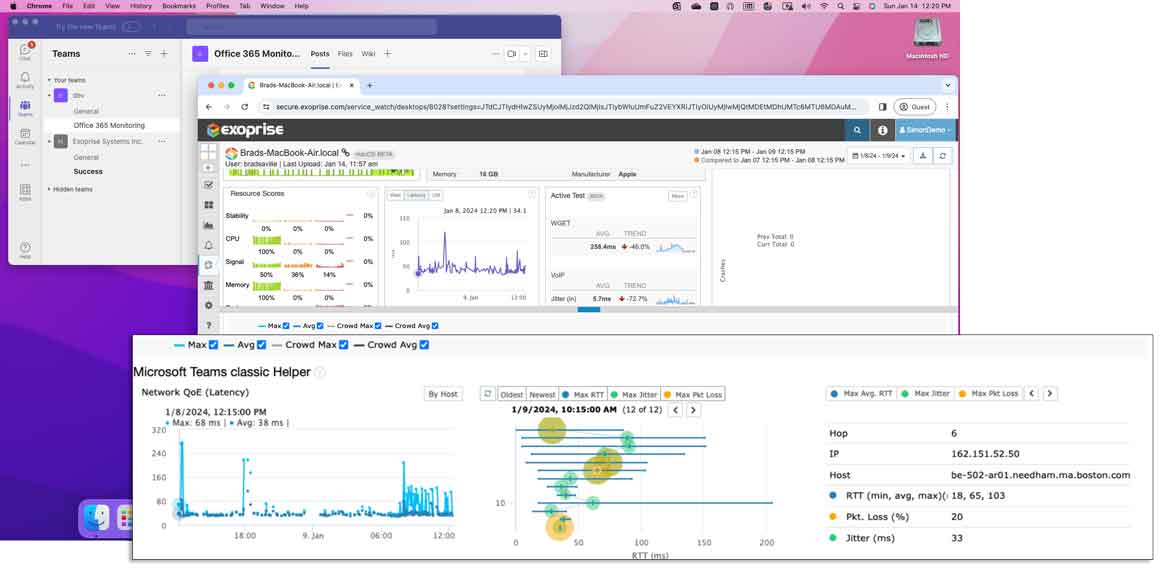This screenshot has height=572, width=1159.
Task: Open more options for Exoprise Systems Inc. team
Action: coord(162,141)
